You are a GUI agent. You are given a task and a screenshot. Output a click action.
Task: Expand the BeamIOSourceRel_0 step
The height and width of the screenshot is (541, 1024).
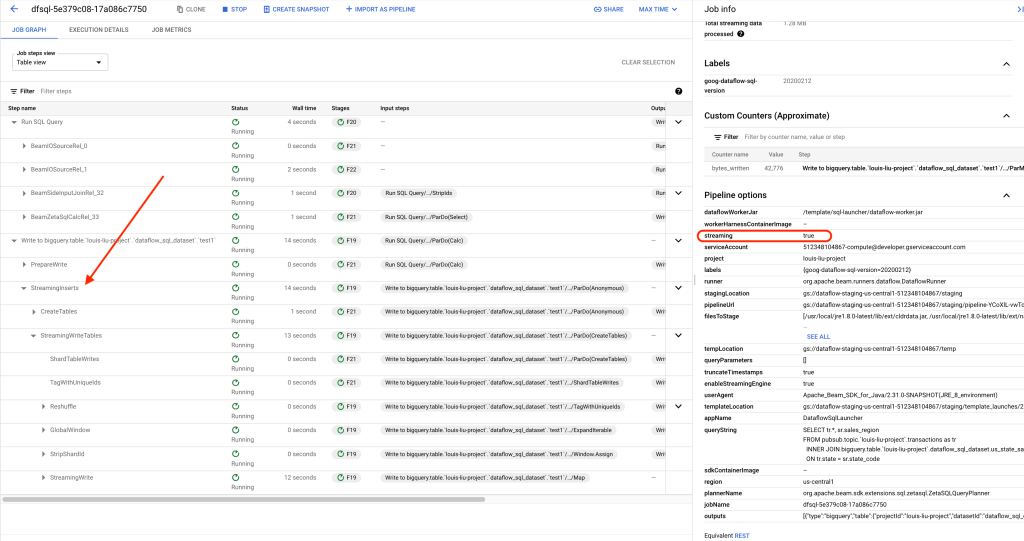click(24, 146)
